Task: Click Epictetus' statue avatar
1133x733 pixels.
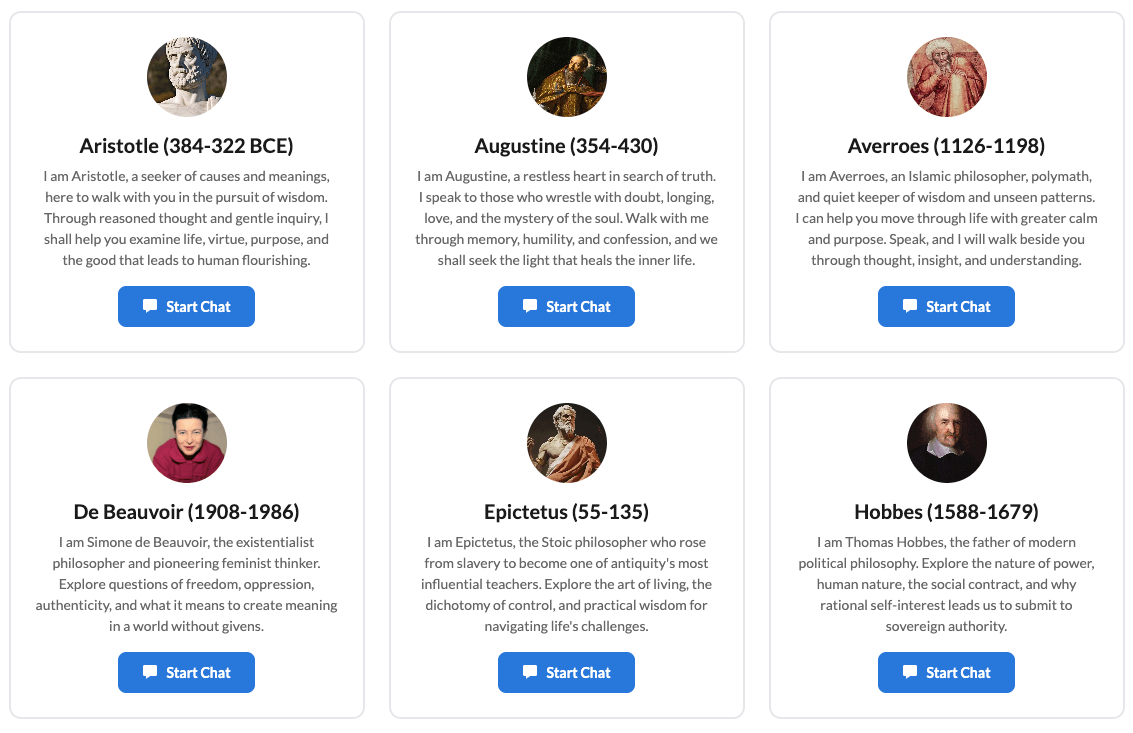Action: click(567, 443)
